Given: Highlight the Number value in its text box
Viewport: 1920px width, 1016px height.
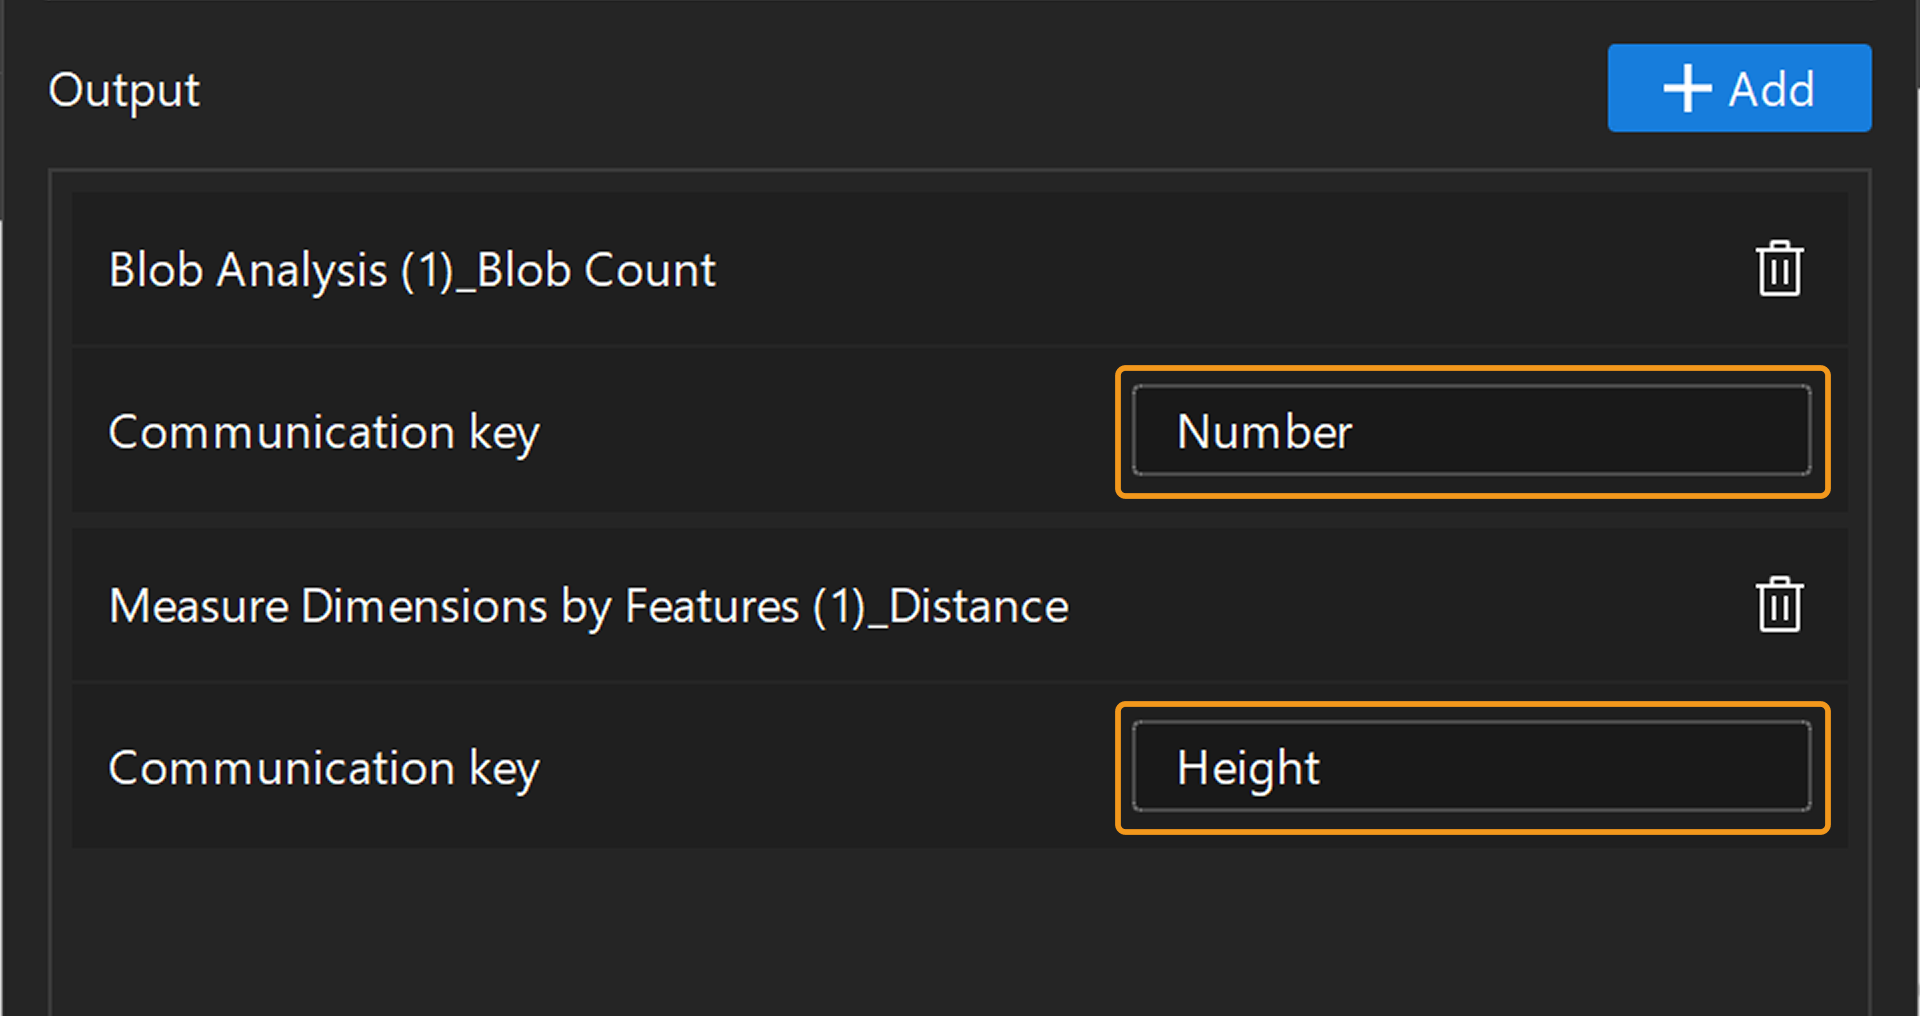Looking at the screenshot, I should (1264, 431).
